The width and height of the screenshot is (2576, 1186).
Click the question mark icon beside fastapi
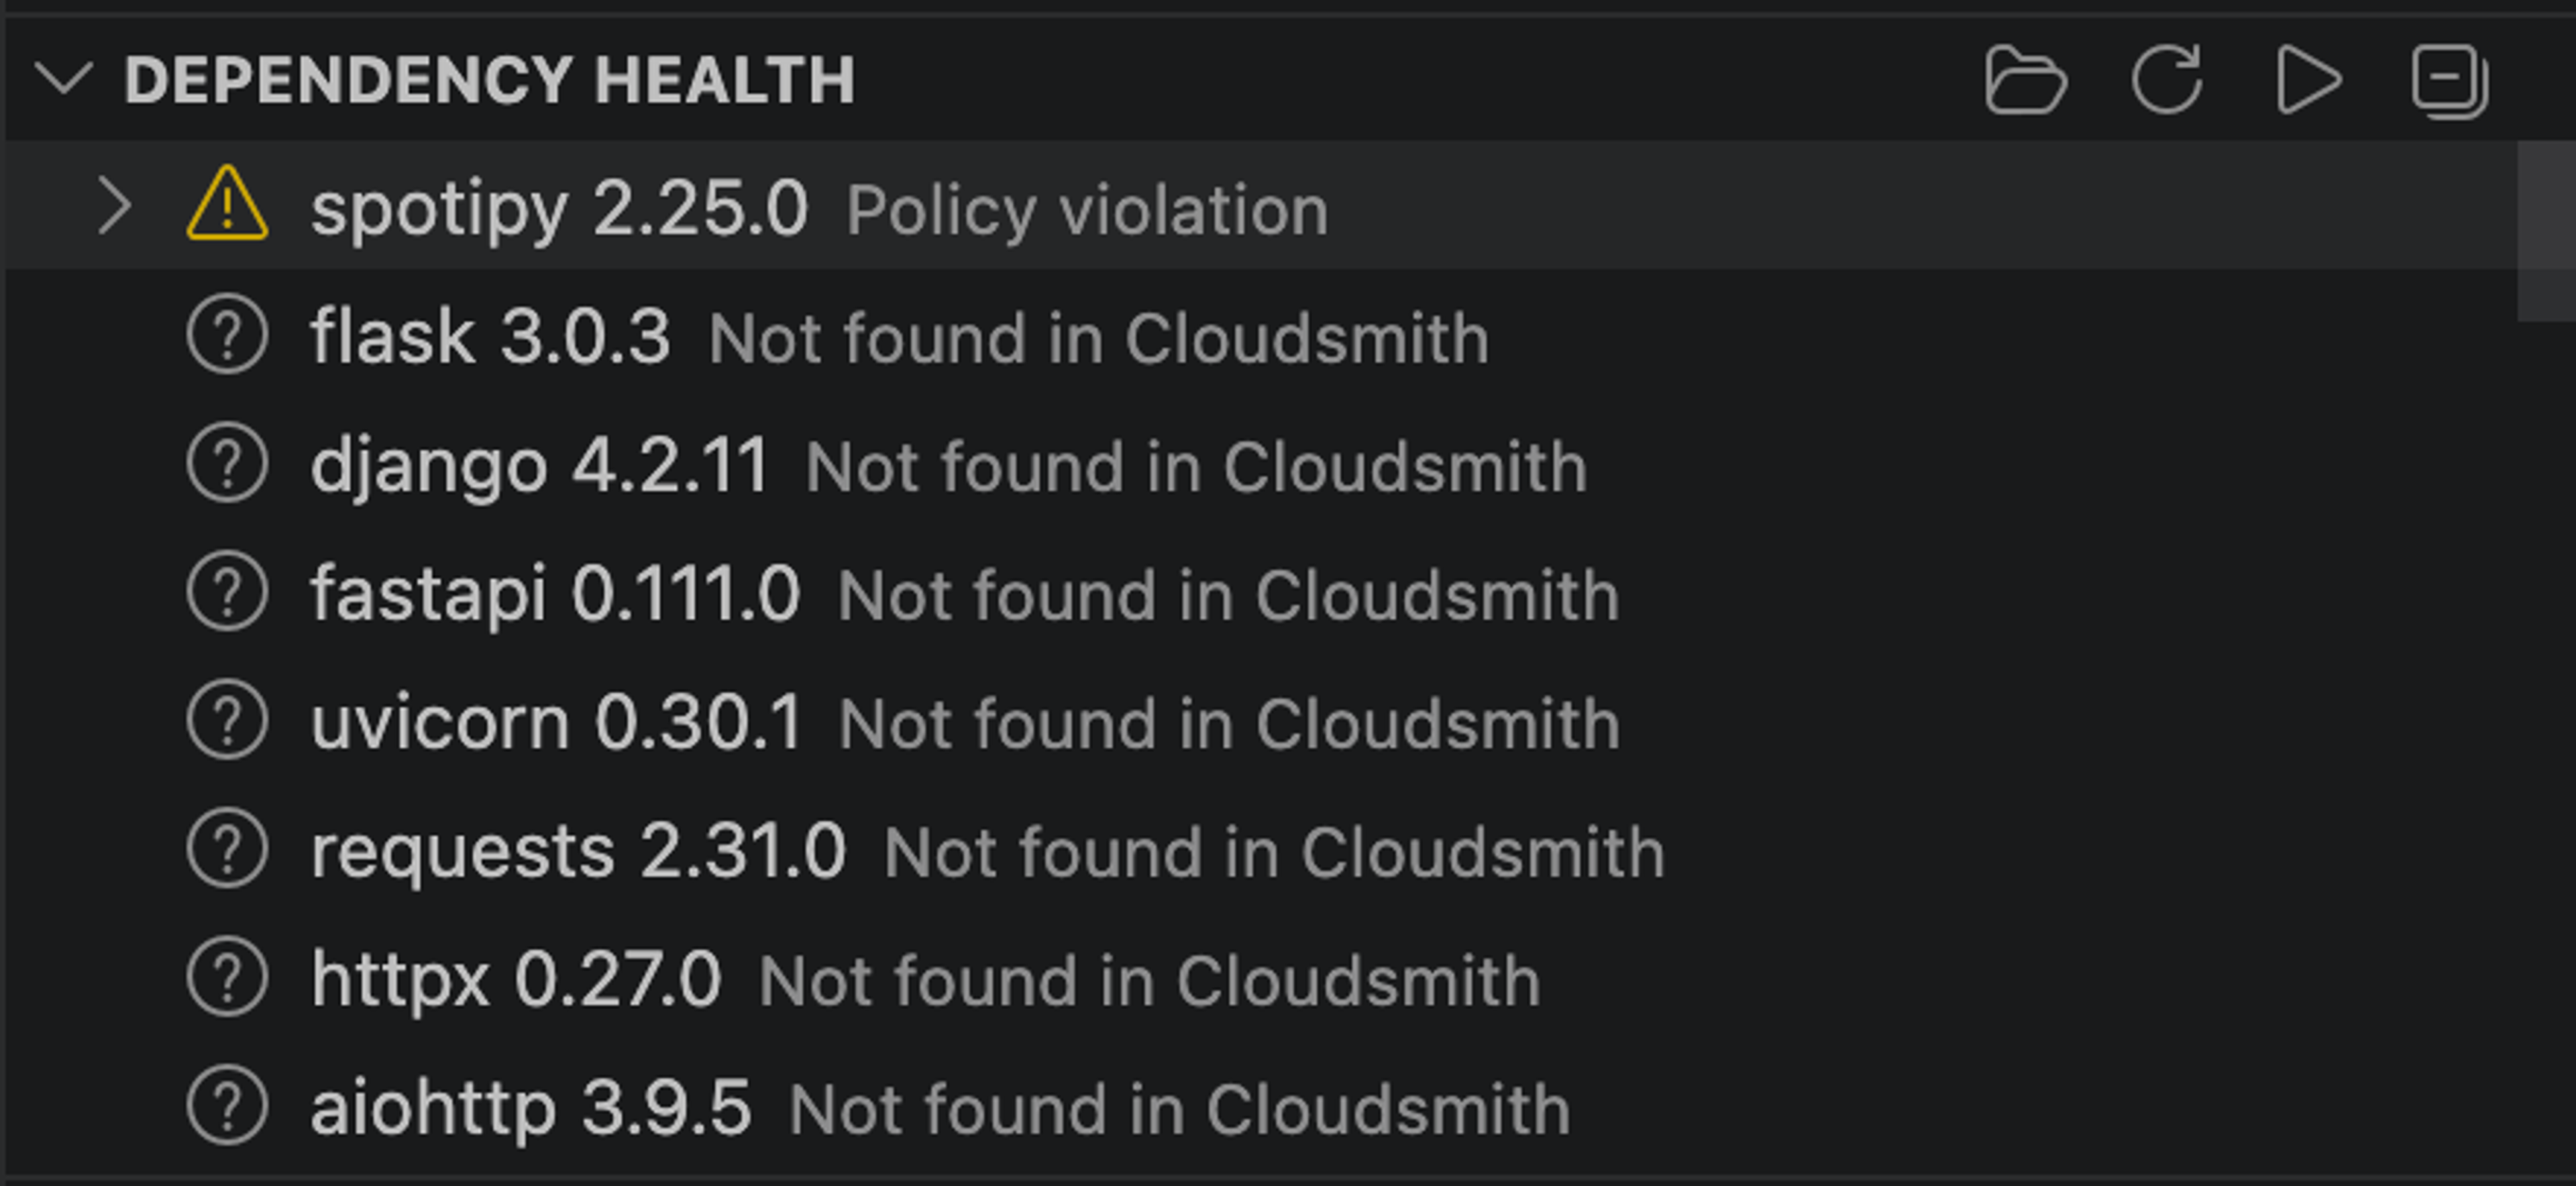228,593
